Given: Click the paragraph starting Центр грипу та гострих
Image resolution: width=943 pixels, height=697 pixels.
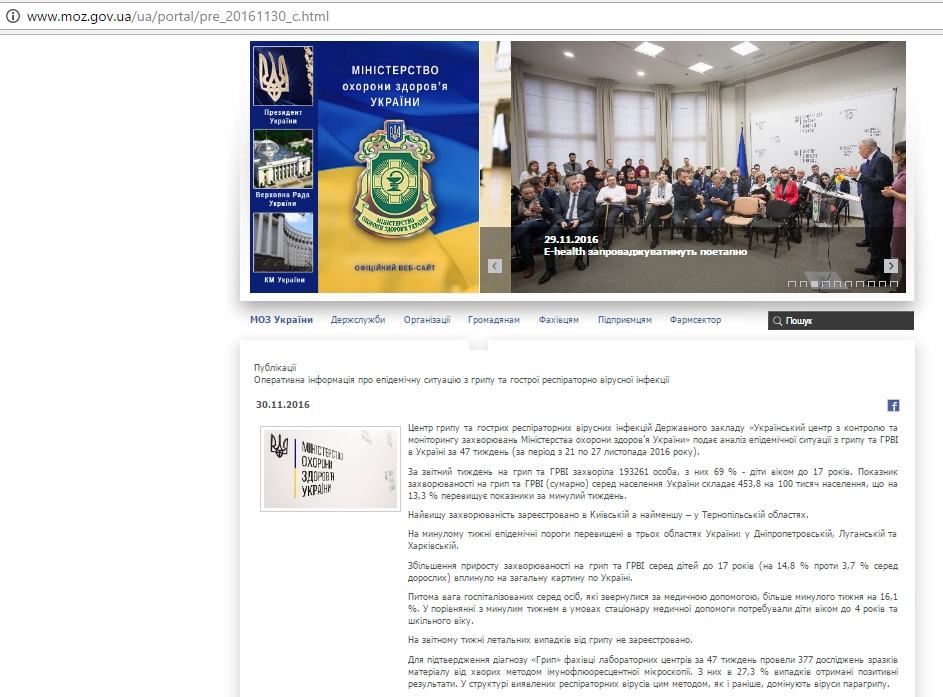Looking at the screenshot, I should (653, 440).
